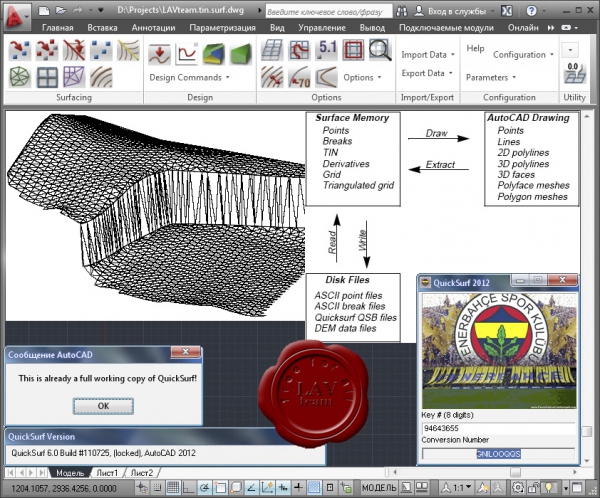The image size is (600, 498).
Task: Toggle Polar tracking in status bar
Action: coord(204,487)
